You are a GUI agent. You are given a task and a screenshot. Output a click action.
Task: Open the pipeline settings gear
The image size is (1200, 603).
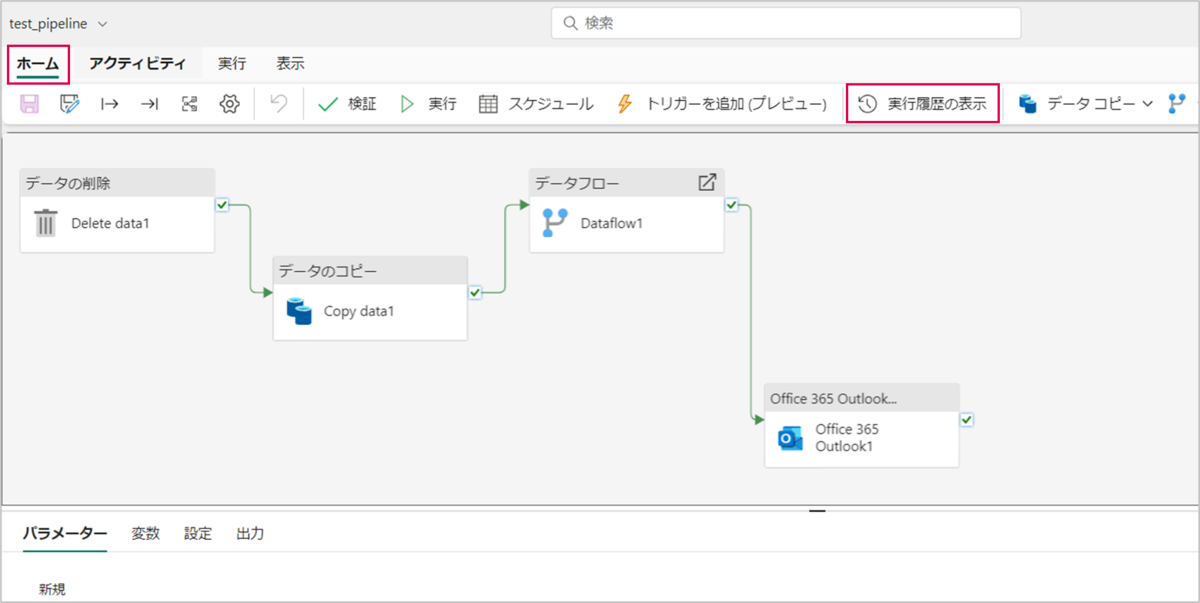point(229,104)
